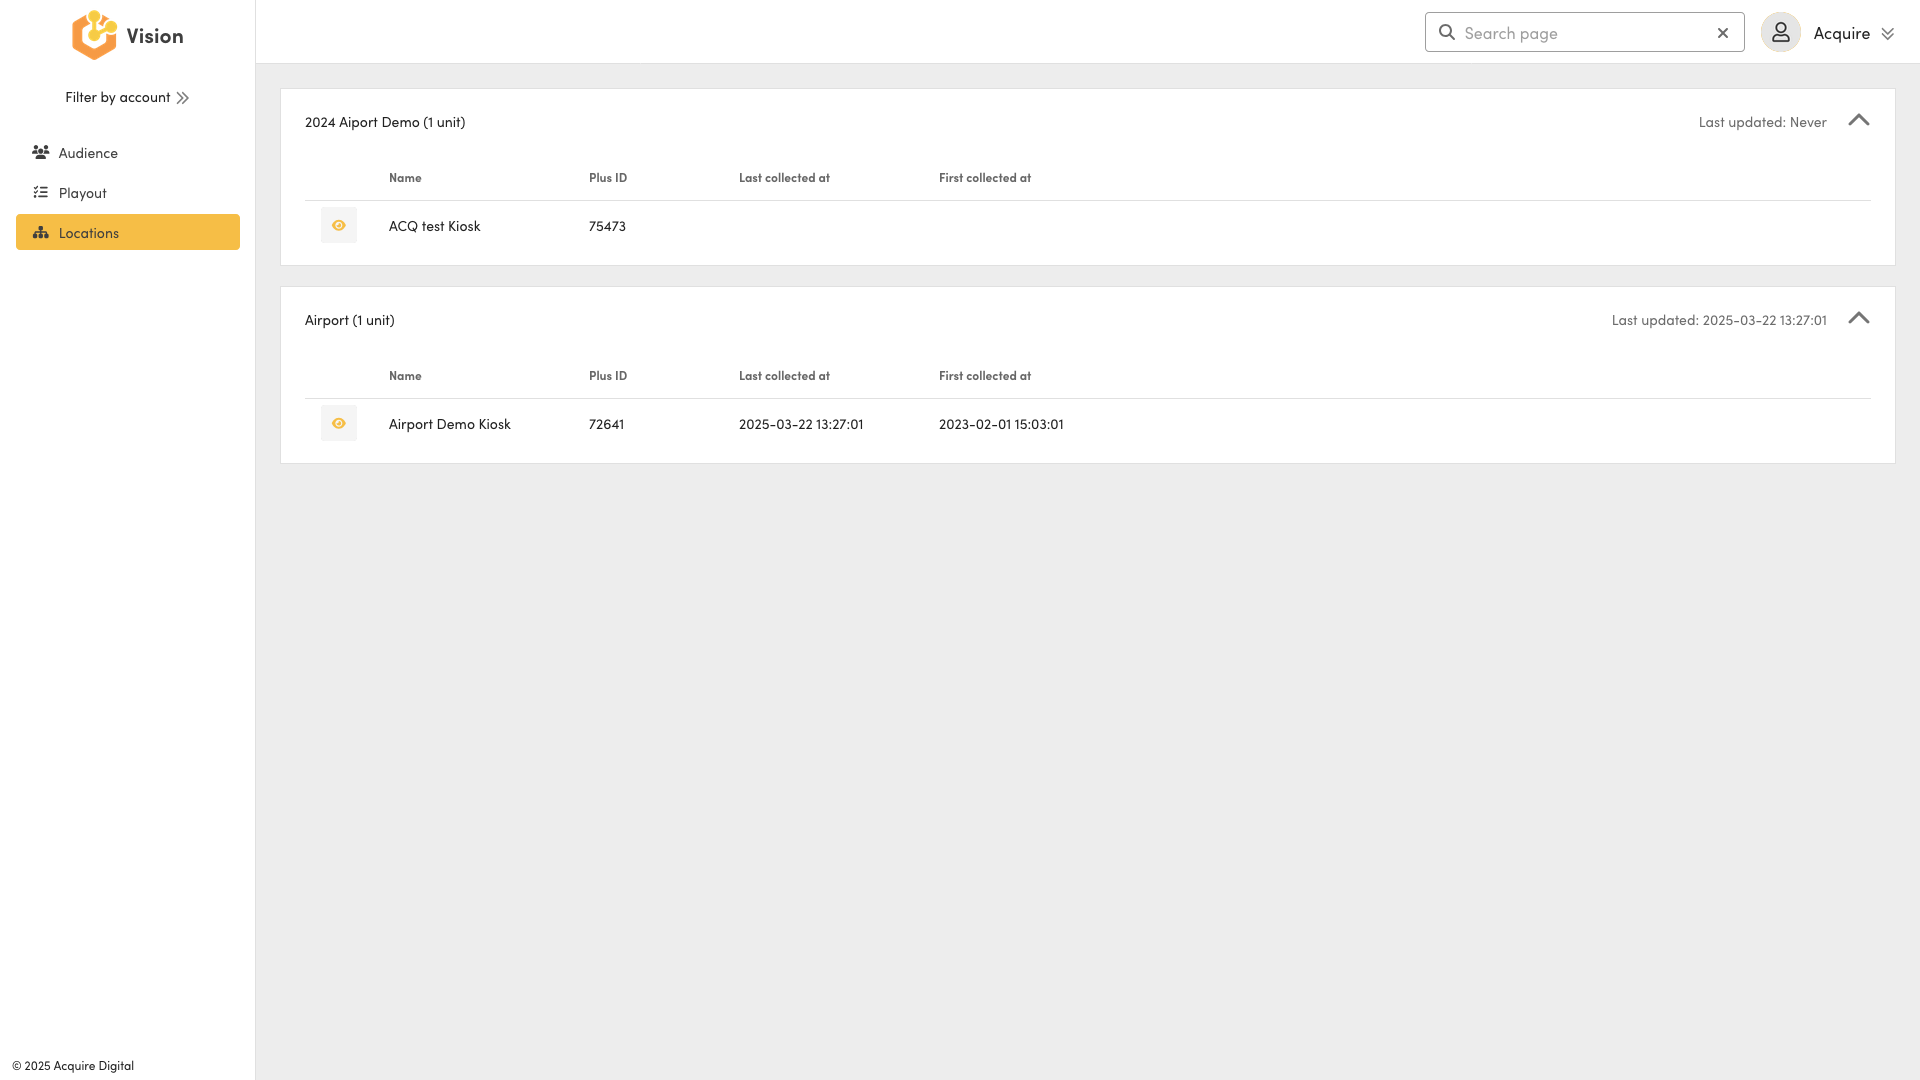This screenshot has width=1920, height=1080.
Task: View ACQ test Kiosk with eye icon
Action: [339, 225]
